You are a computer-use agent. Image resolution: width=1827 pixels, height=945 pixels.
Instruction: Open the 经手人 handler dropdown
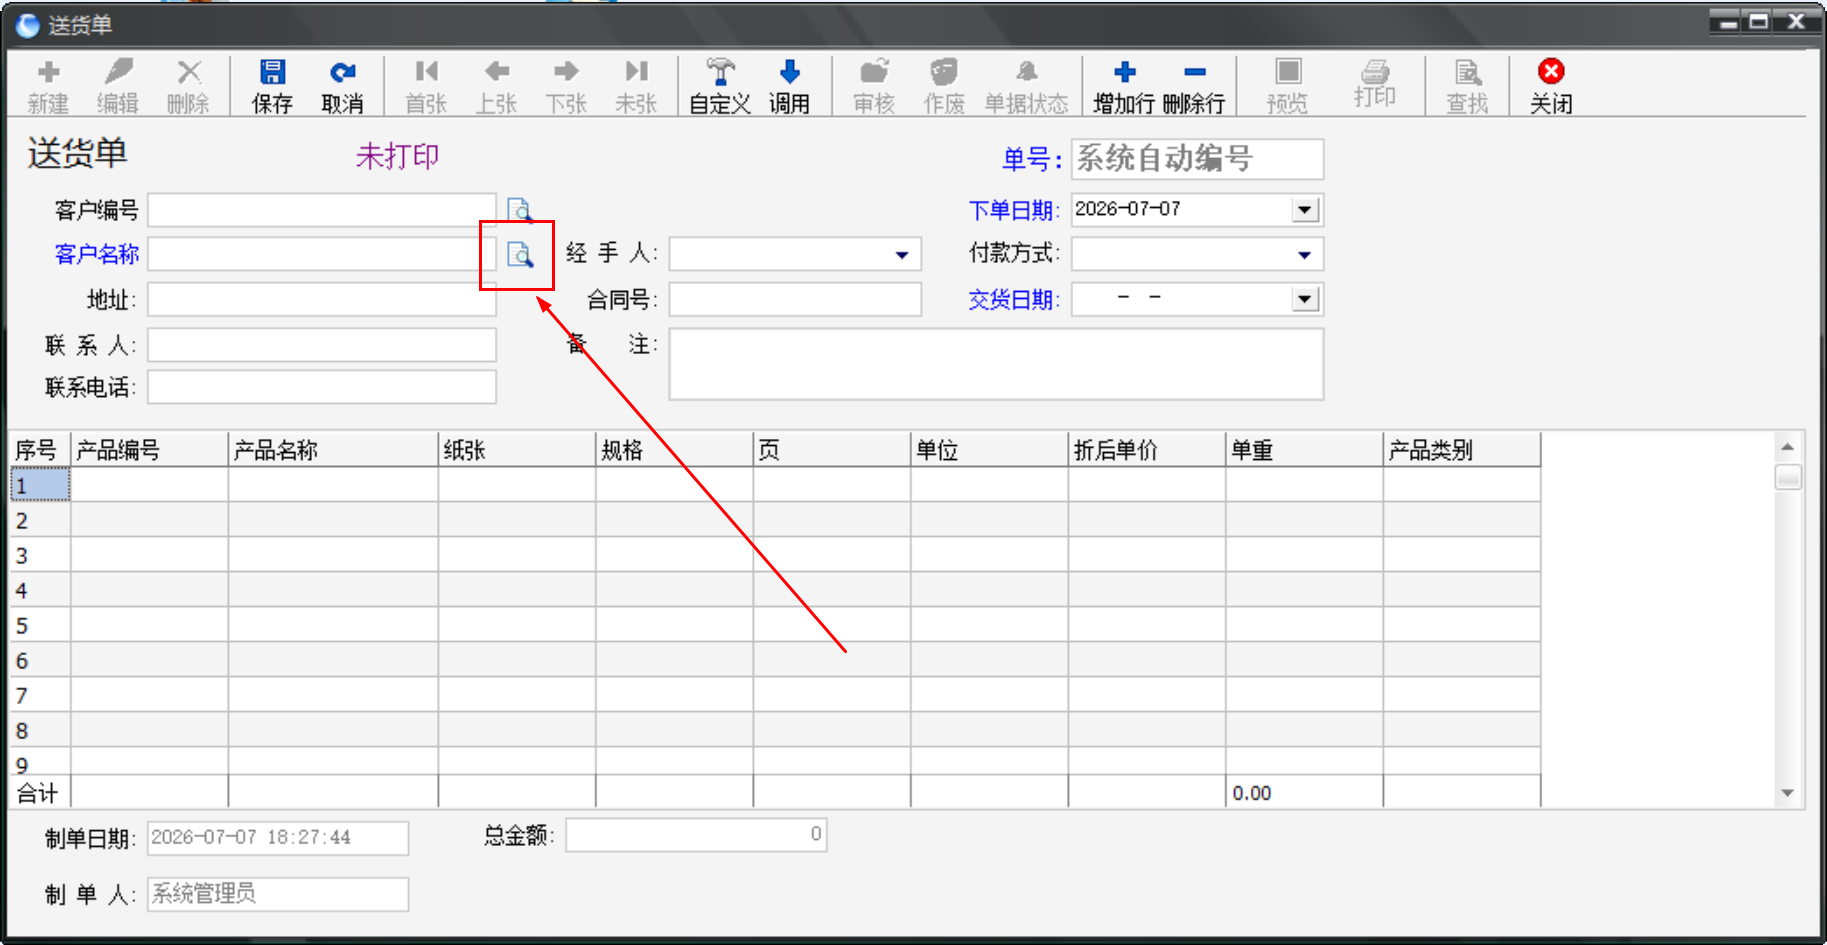[x=902, y=255]
